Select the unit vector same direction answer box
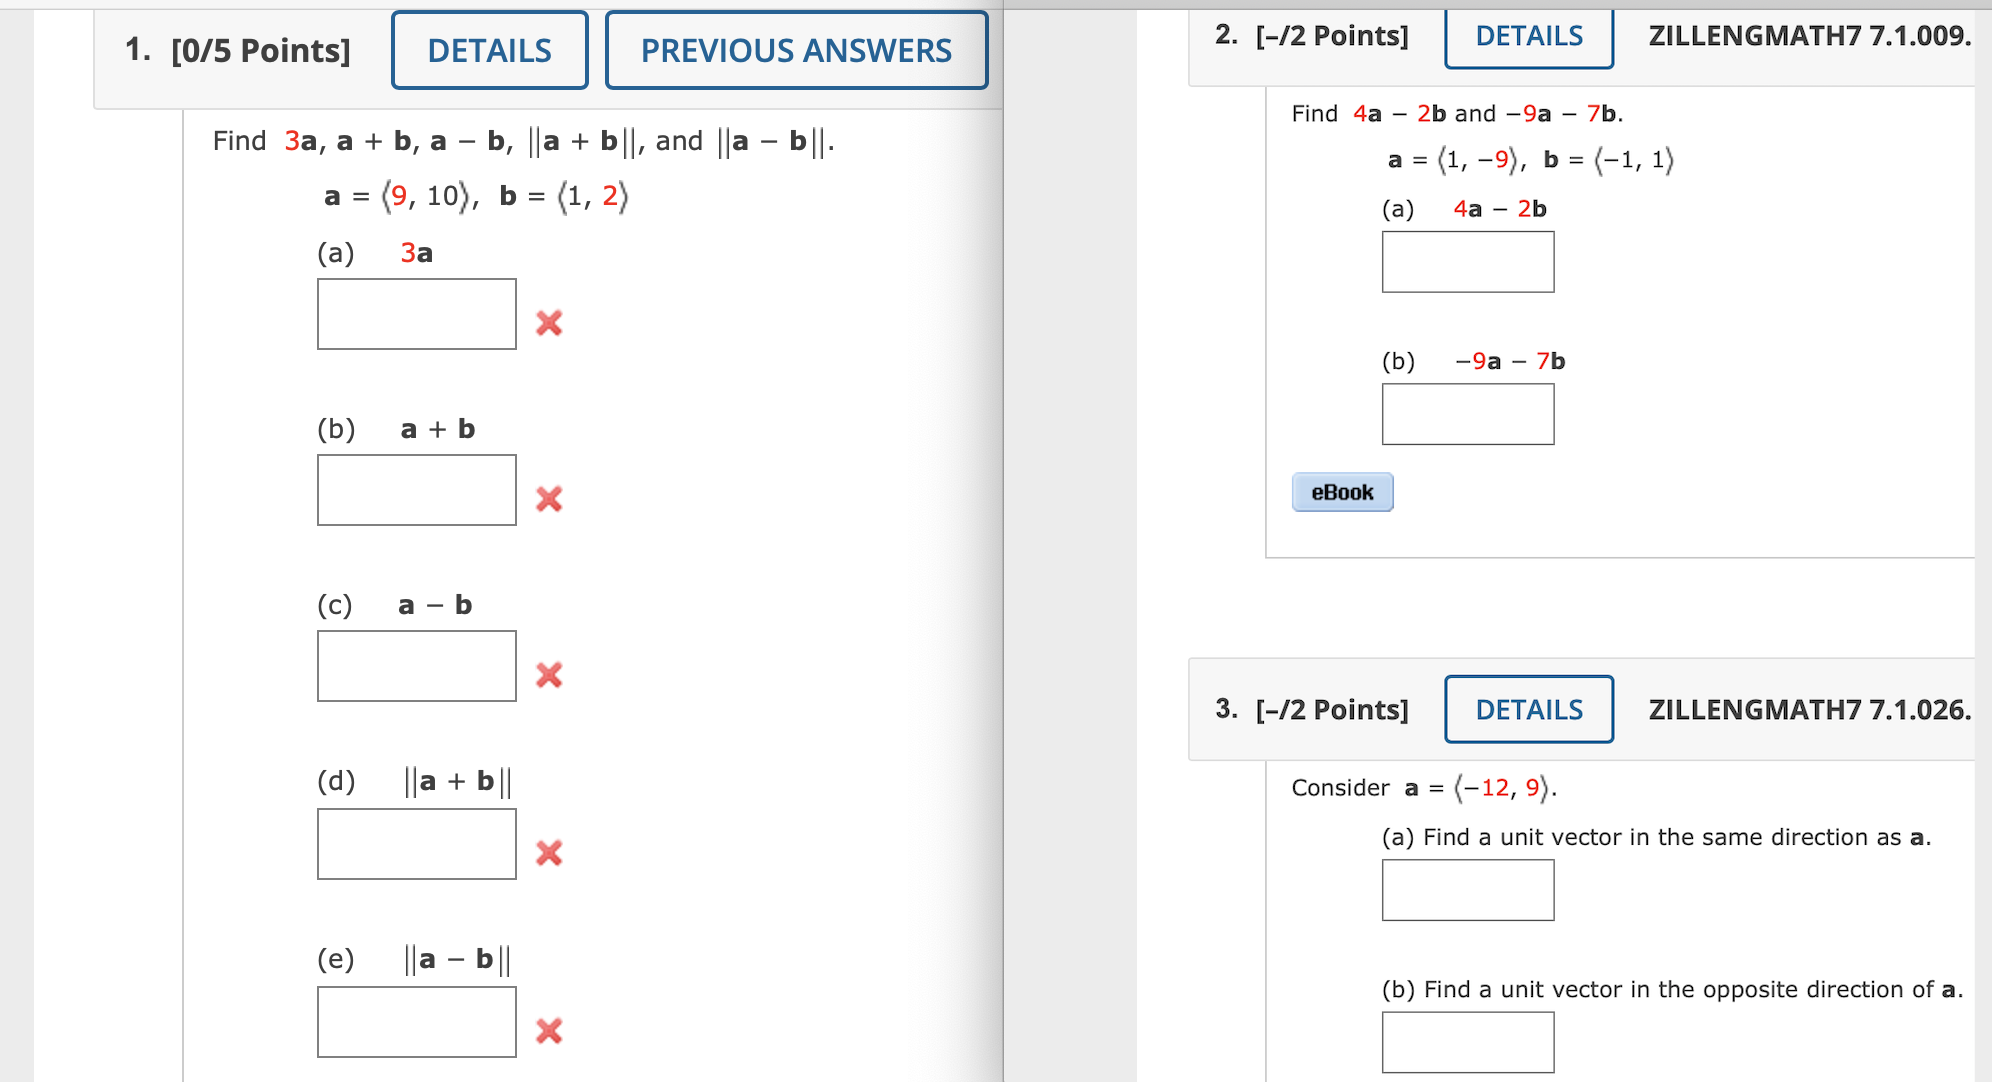 pyautogui.click(x=1467, y=889)
